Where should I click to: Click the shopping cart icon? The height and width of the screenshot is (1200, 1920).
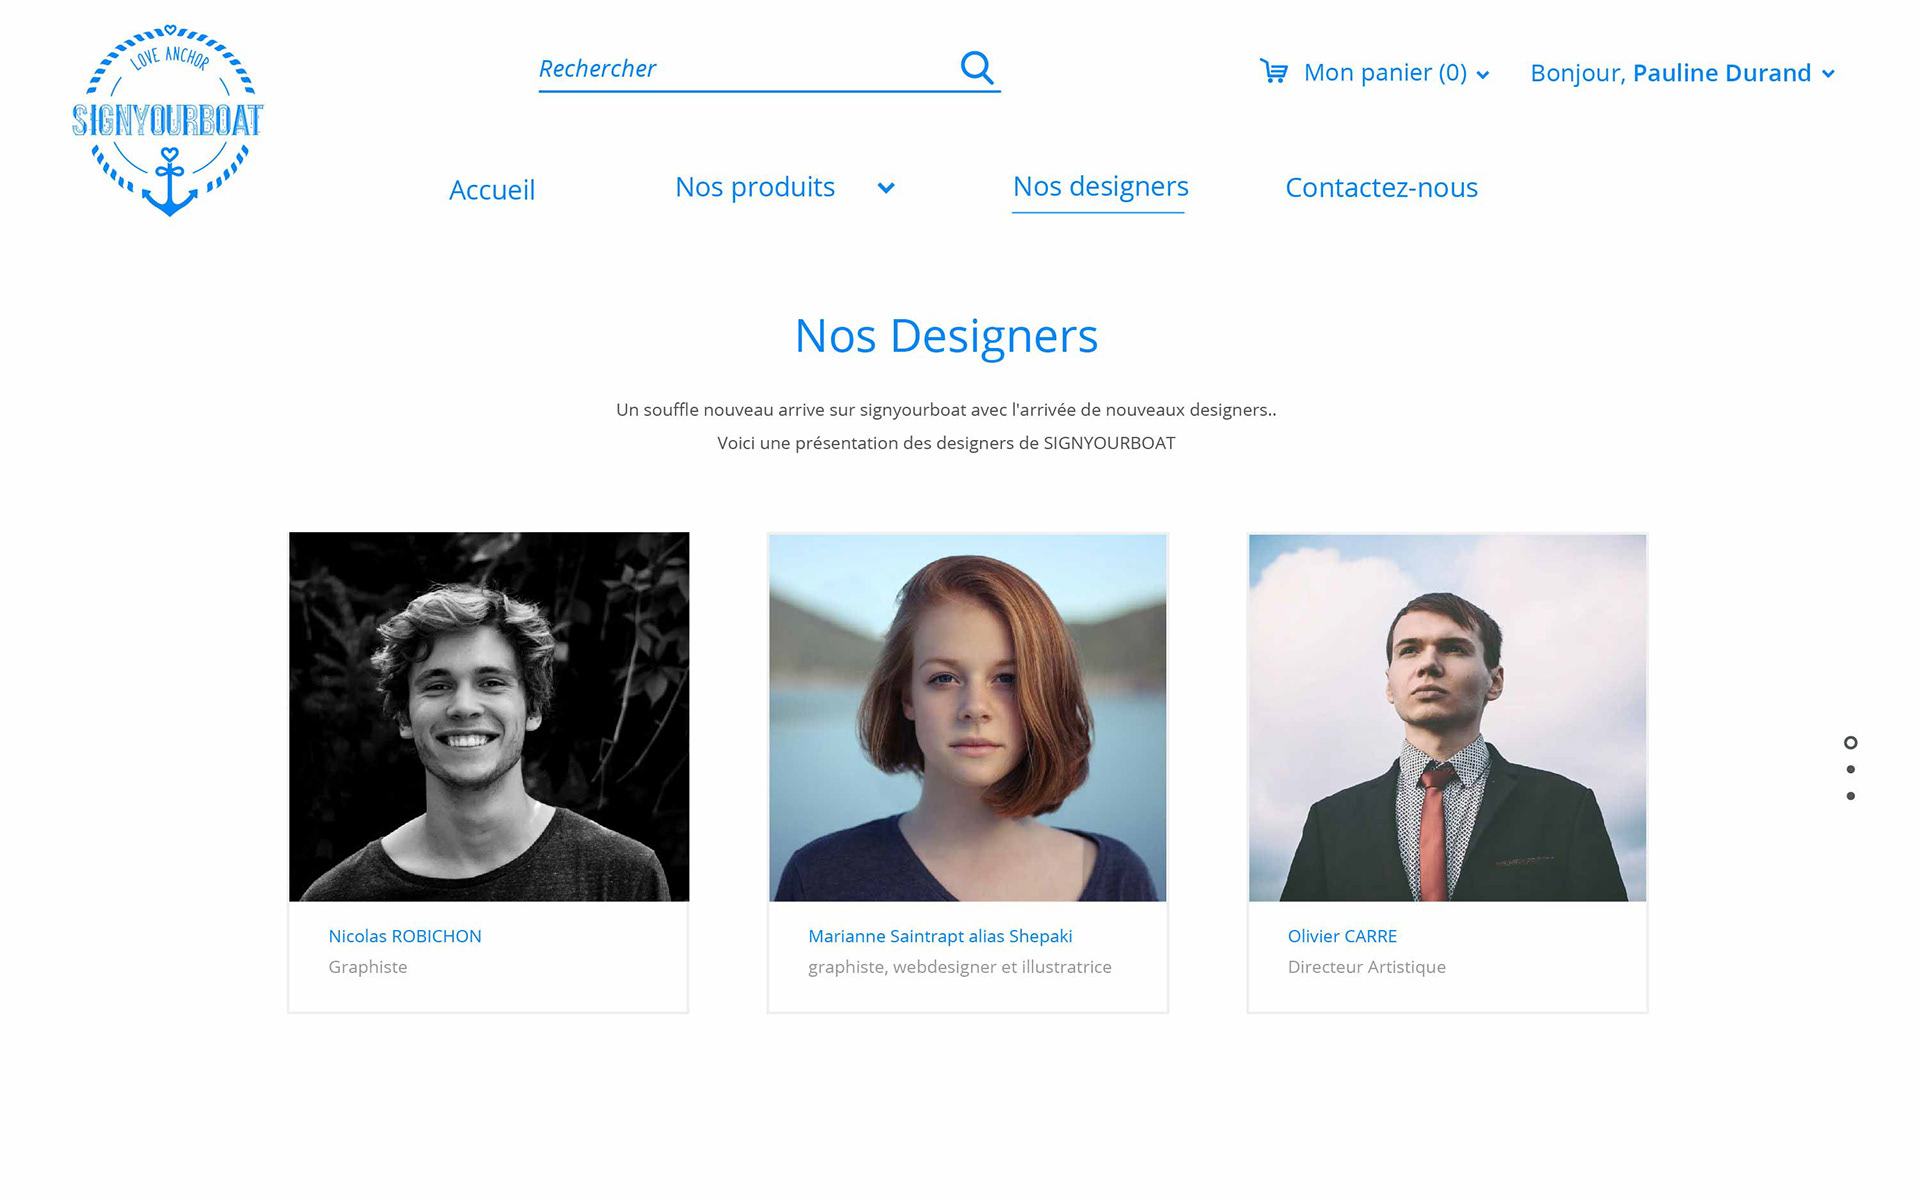tap(1274, 72)
